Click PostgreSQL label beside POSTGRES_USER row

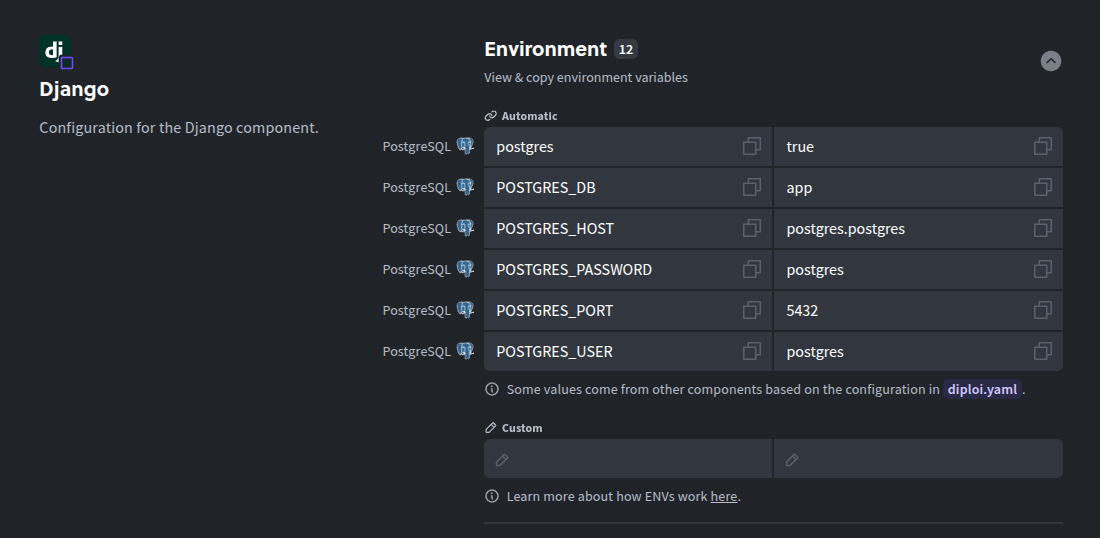click(x=417, y=351)
